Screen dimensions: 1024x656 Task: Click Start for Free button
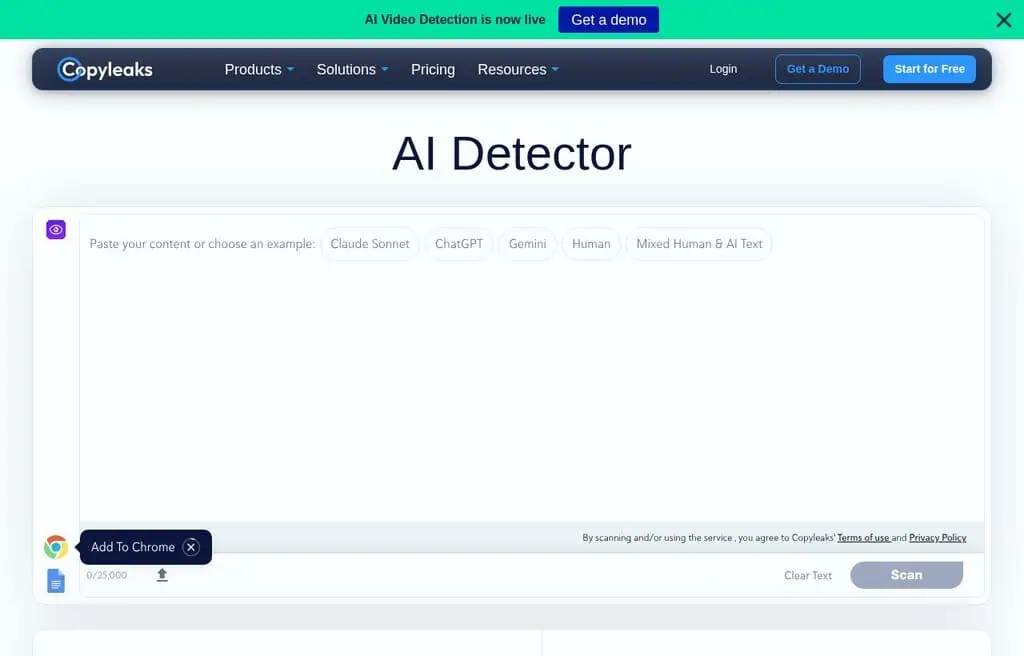point(929,69)
